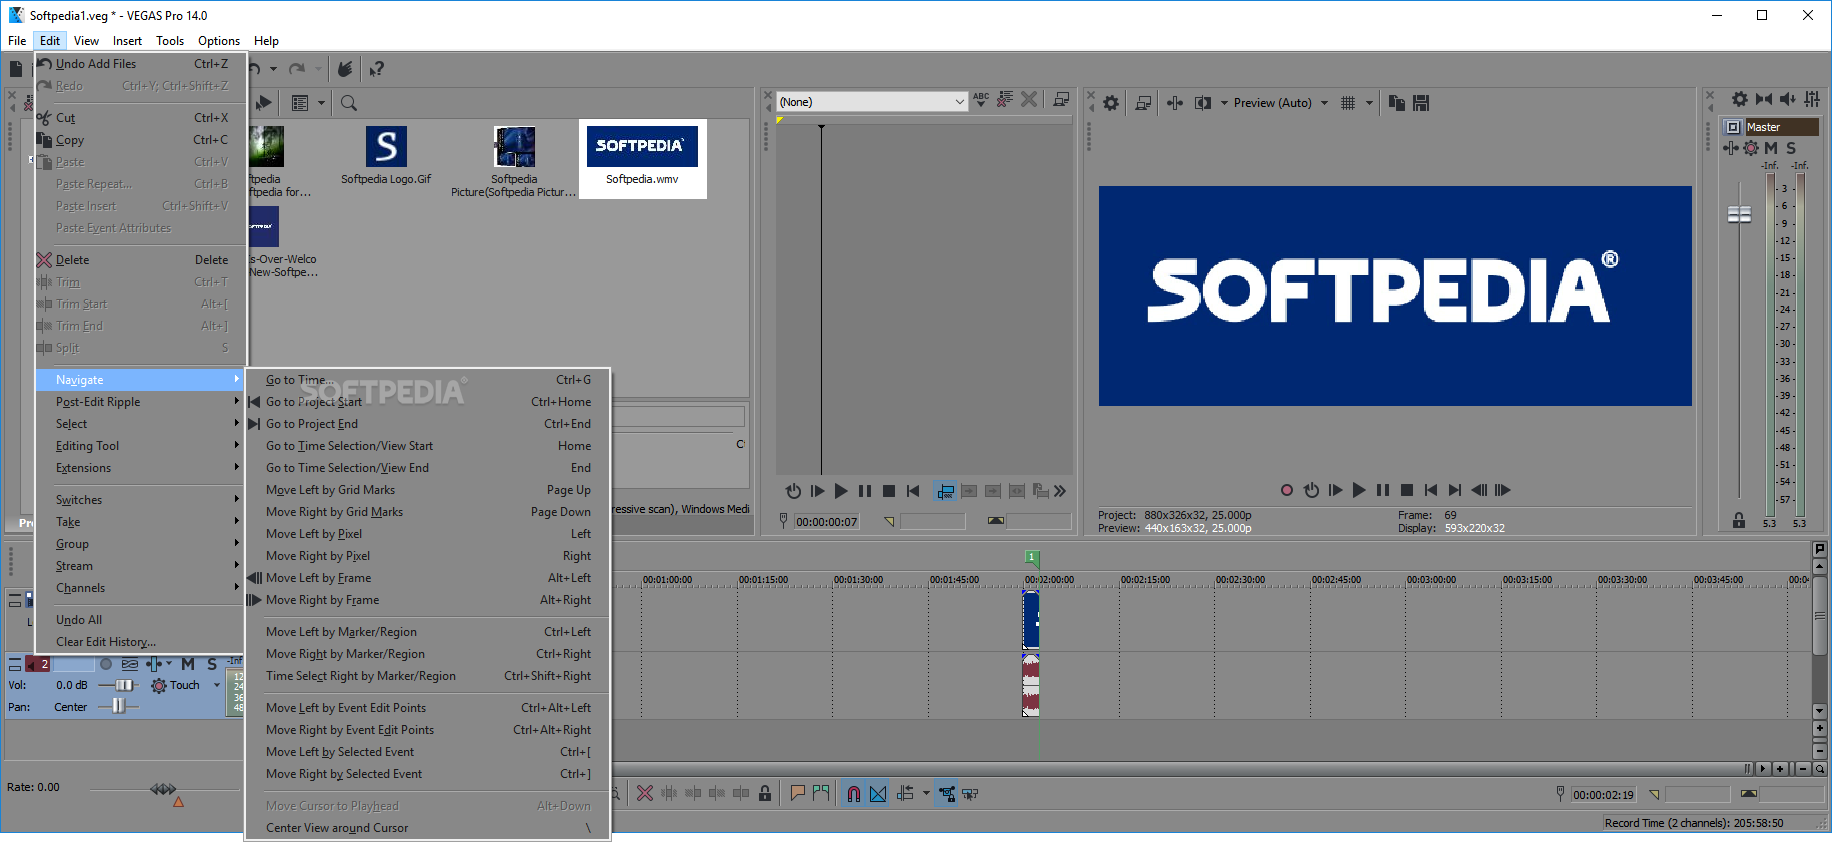Click the Remove Trimmer media icon
This screenshot has width=1832, height=842.
[1029, 99]
